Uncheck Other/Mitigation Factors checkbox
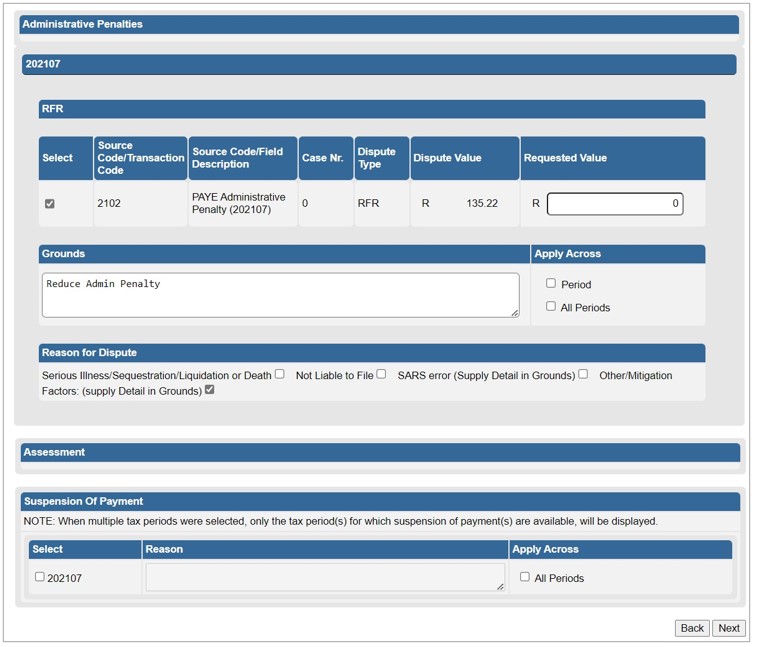Viewport: 762px width, 647px height. (x=209, y=390)
